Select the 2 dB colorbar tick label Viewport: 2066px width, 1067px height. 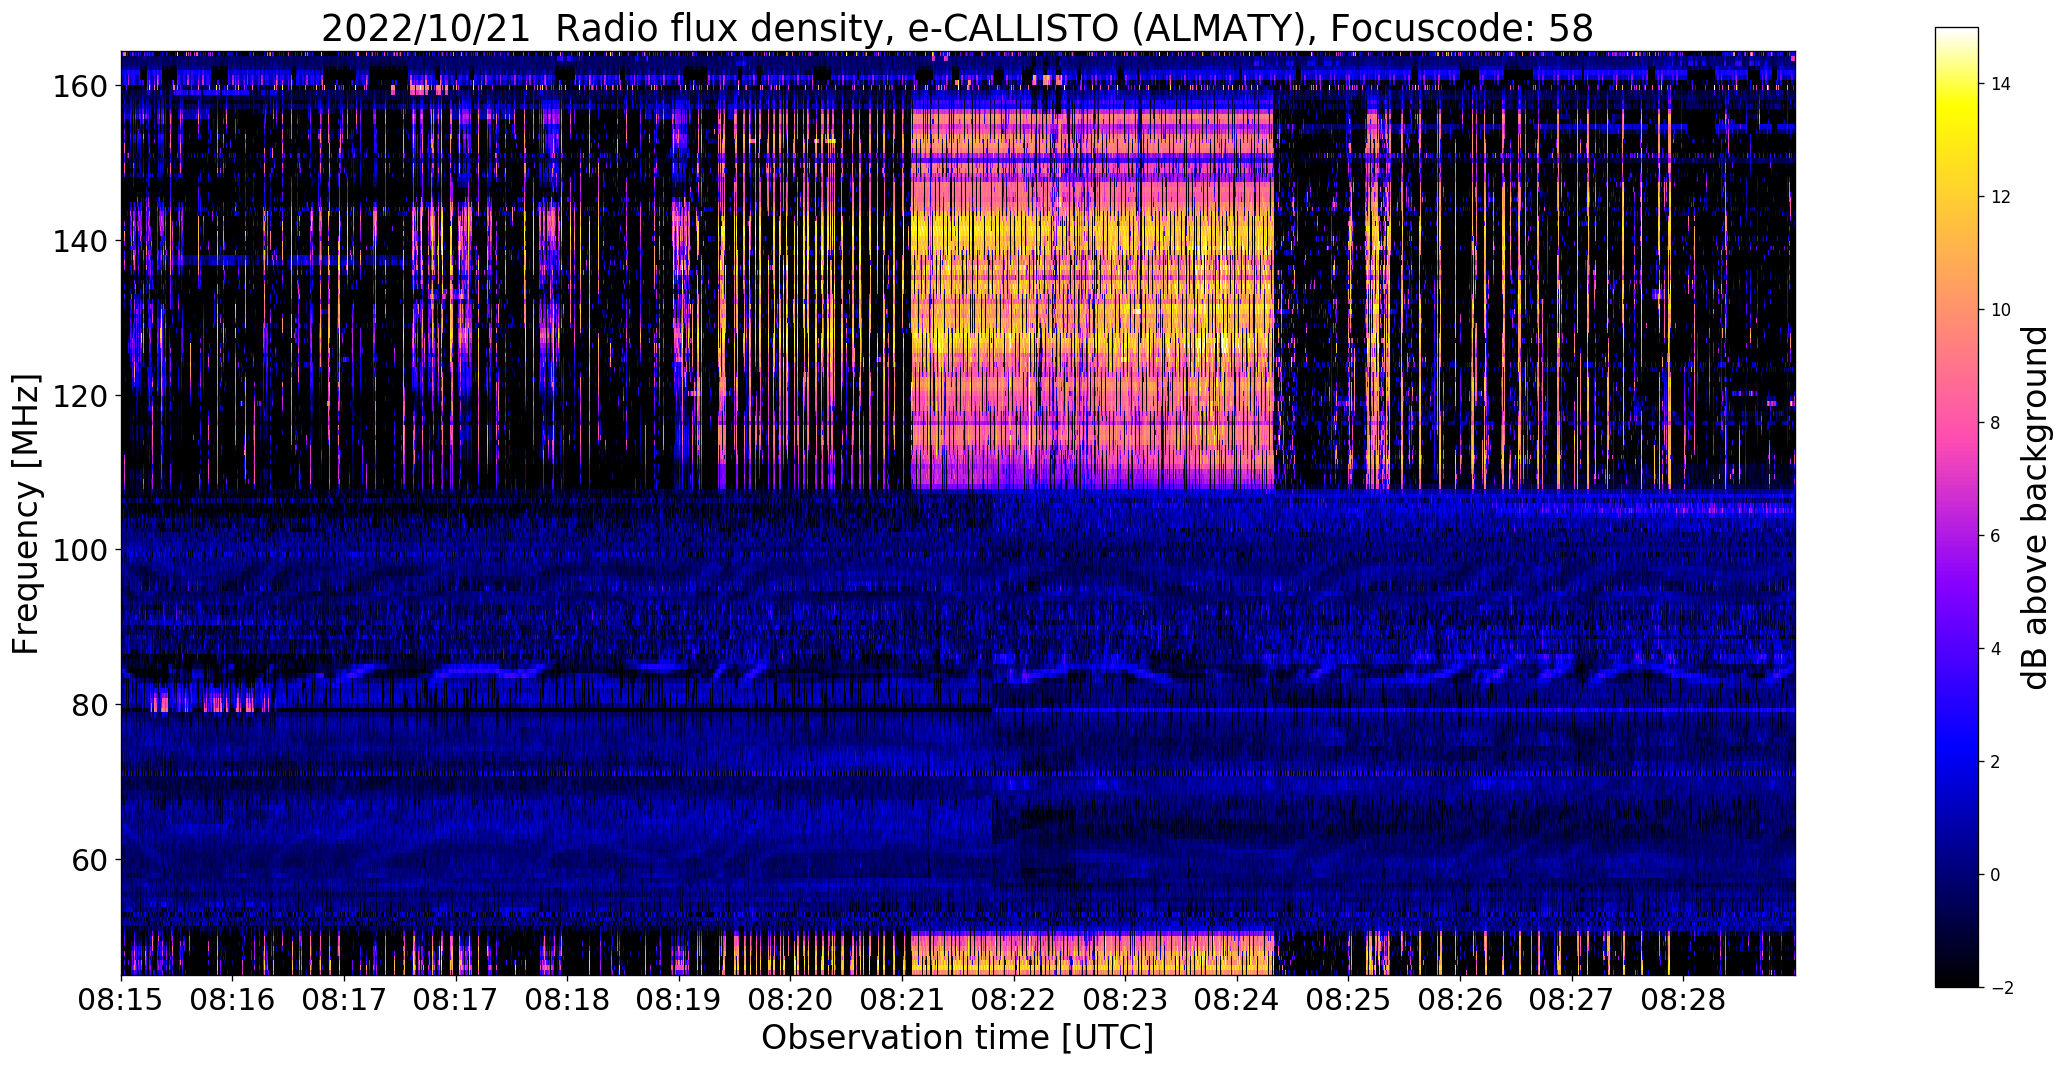[1996, 762]
